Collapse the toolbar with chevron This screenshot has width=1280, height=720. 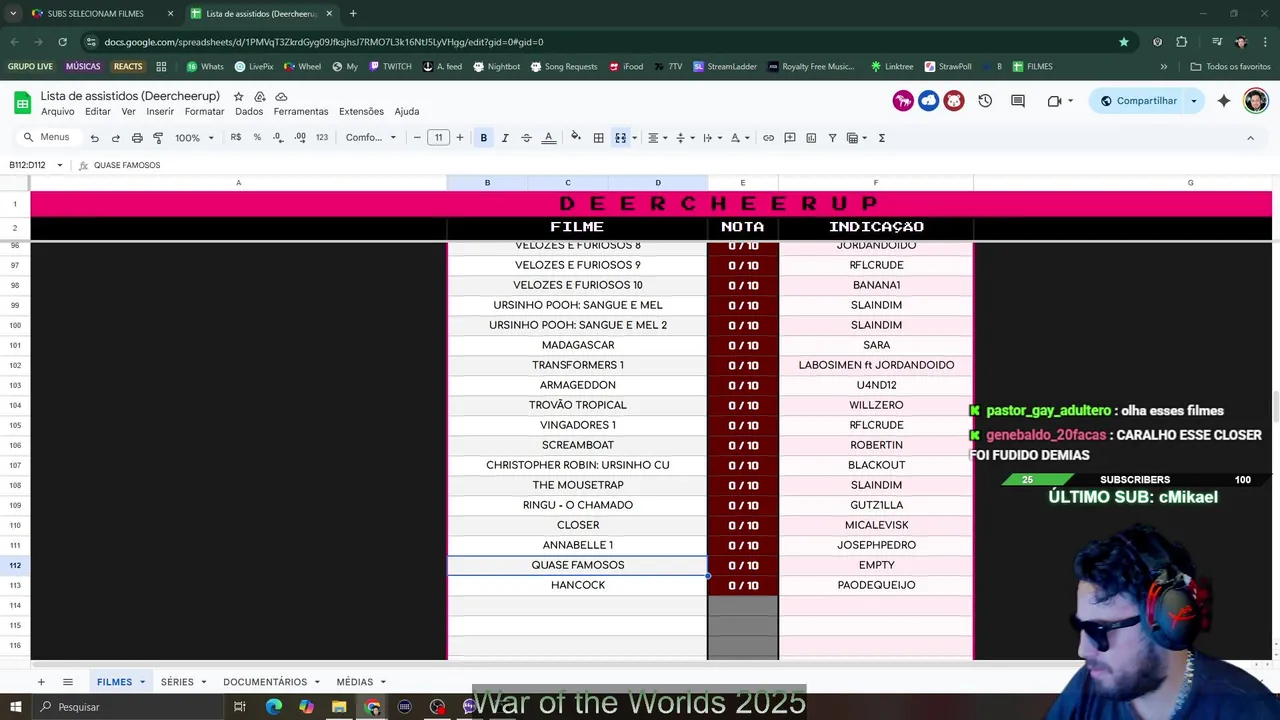(1250, 138)
